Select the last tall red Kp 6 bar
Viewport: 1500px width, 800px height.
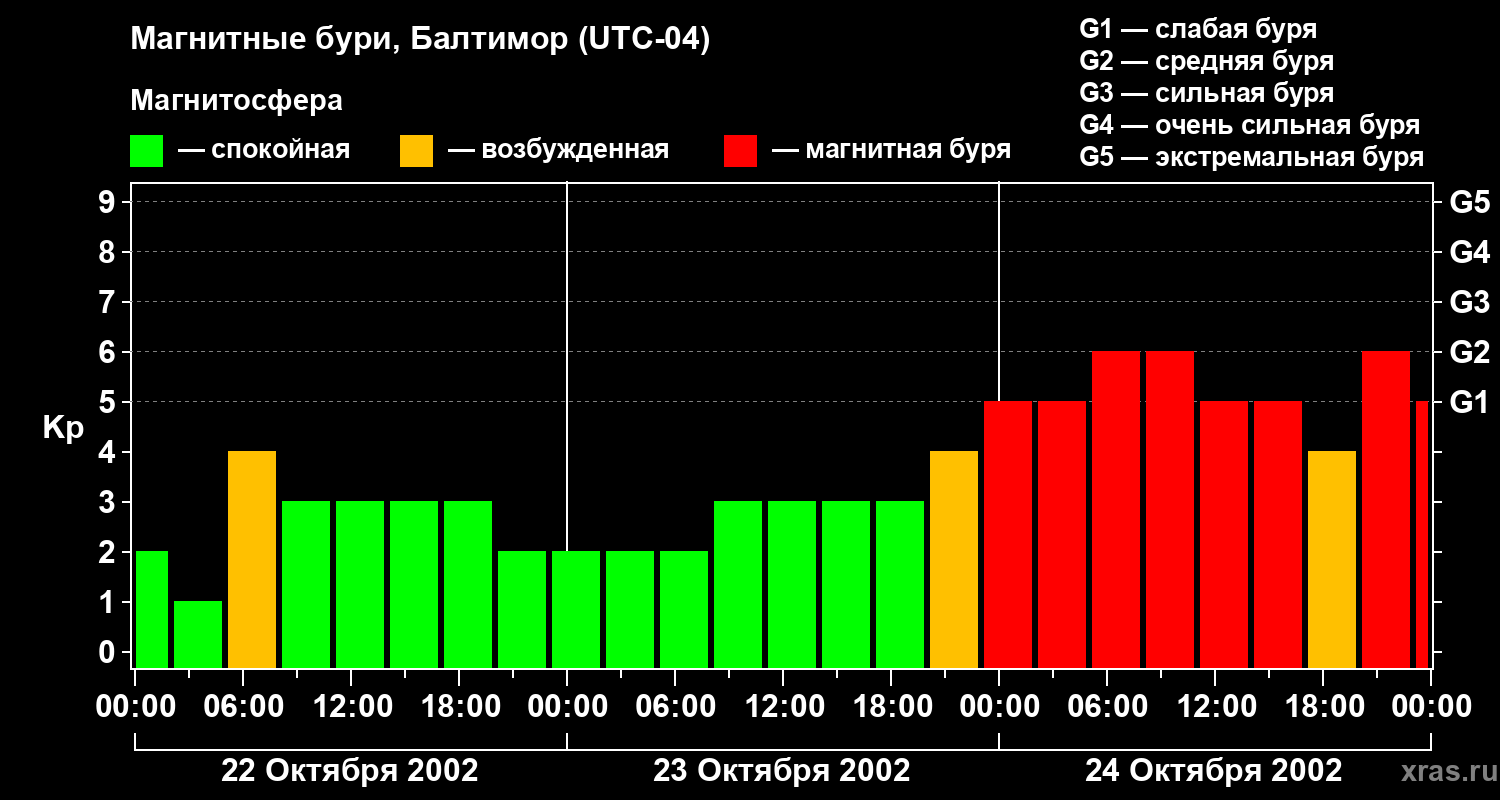[x=1386, y=509]
